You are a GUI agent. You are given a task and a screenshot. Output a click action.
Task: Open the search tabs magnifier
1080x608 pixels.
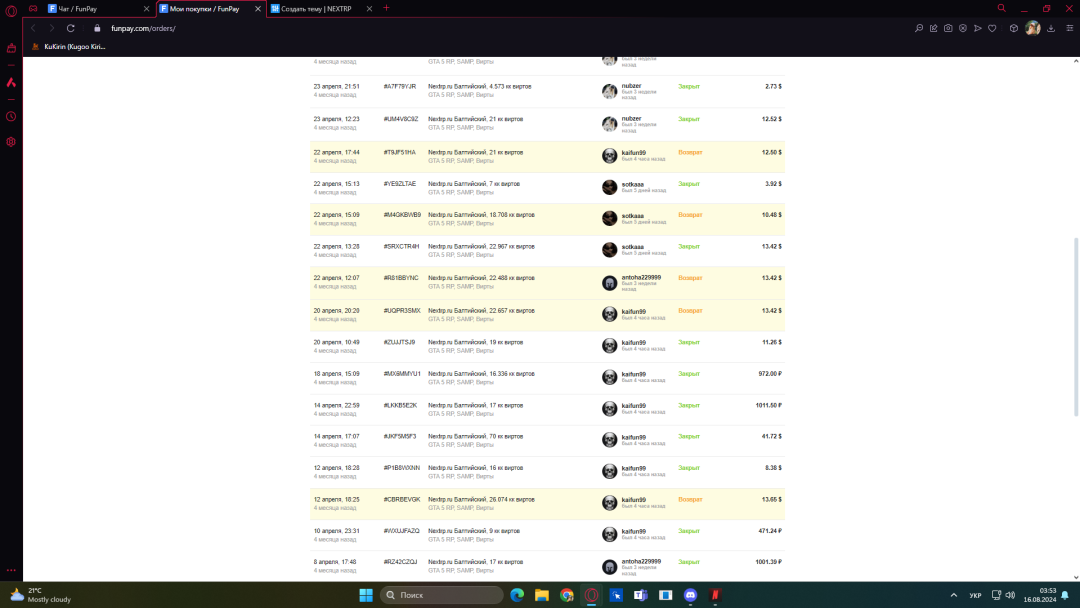1001,8
